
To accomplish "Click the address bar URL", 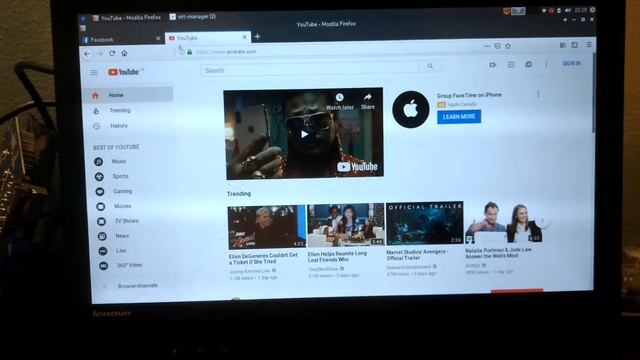I will coord(226,52).
